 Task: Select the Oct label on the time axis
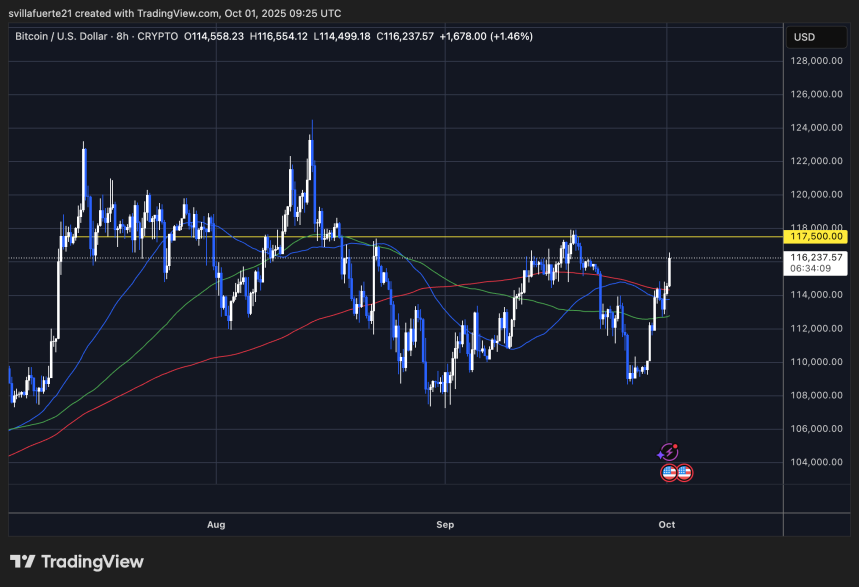666,524
